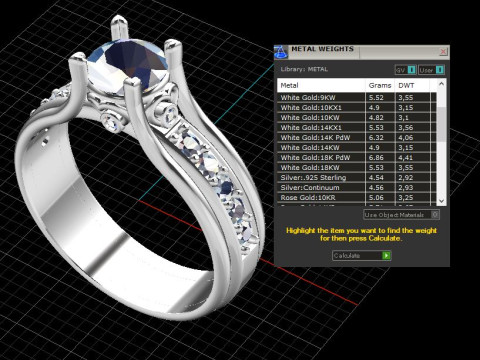The height and width of the screenshot is (360, 480).
Task: Select the Silver:.925 Sterling row
Action: (x=357, y=178)
